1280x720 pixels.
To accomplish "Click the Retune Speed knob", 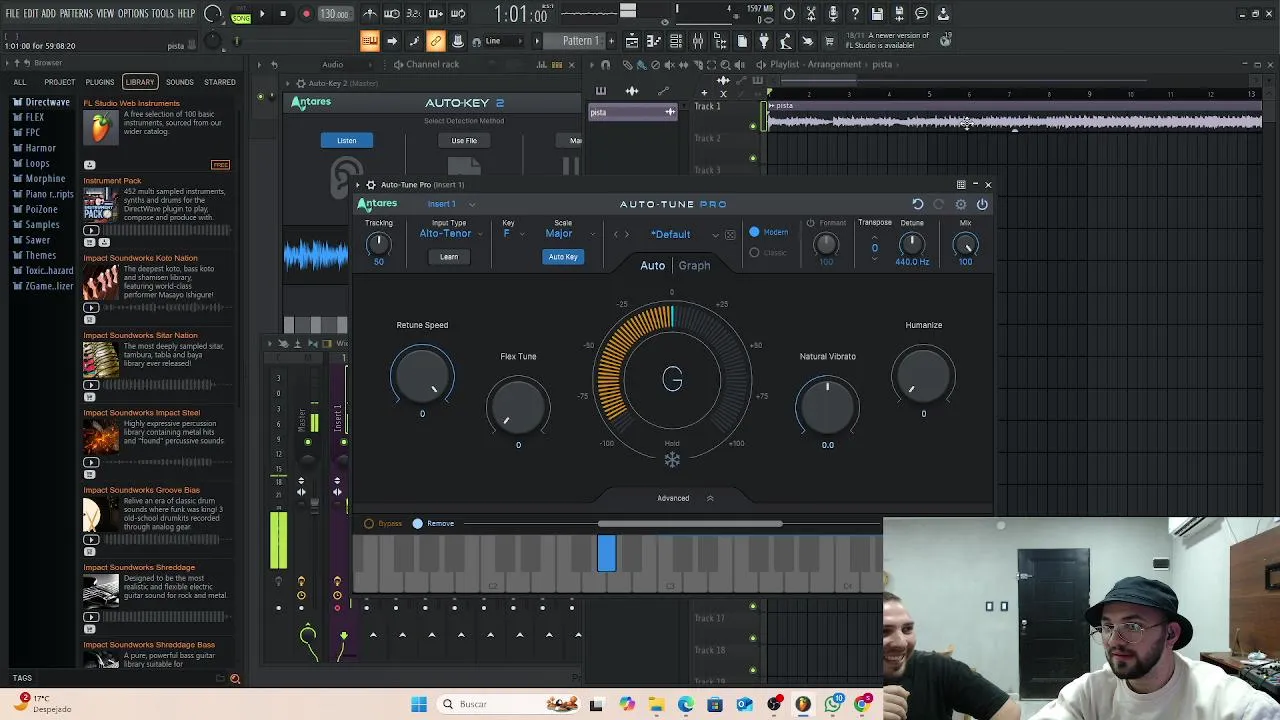I will tap(422, 376).
